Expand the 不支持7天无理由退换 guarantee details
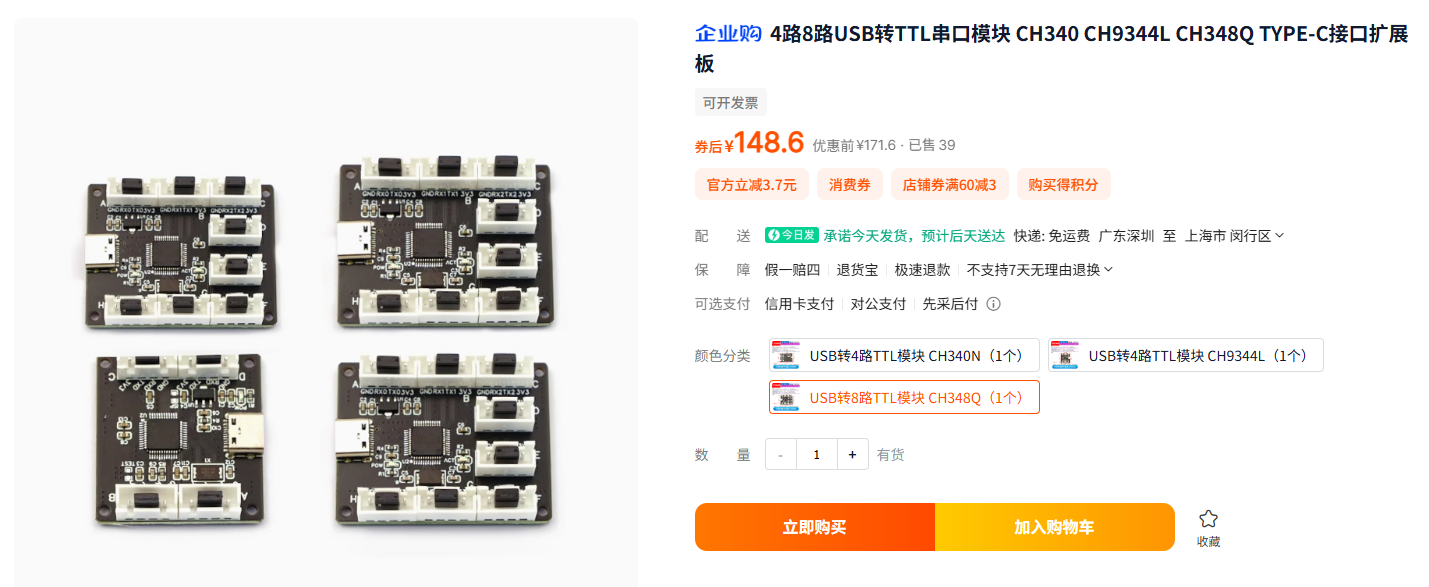Image resolution: width=1429 pixels, height=587 pixels. [1039, 270]
